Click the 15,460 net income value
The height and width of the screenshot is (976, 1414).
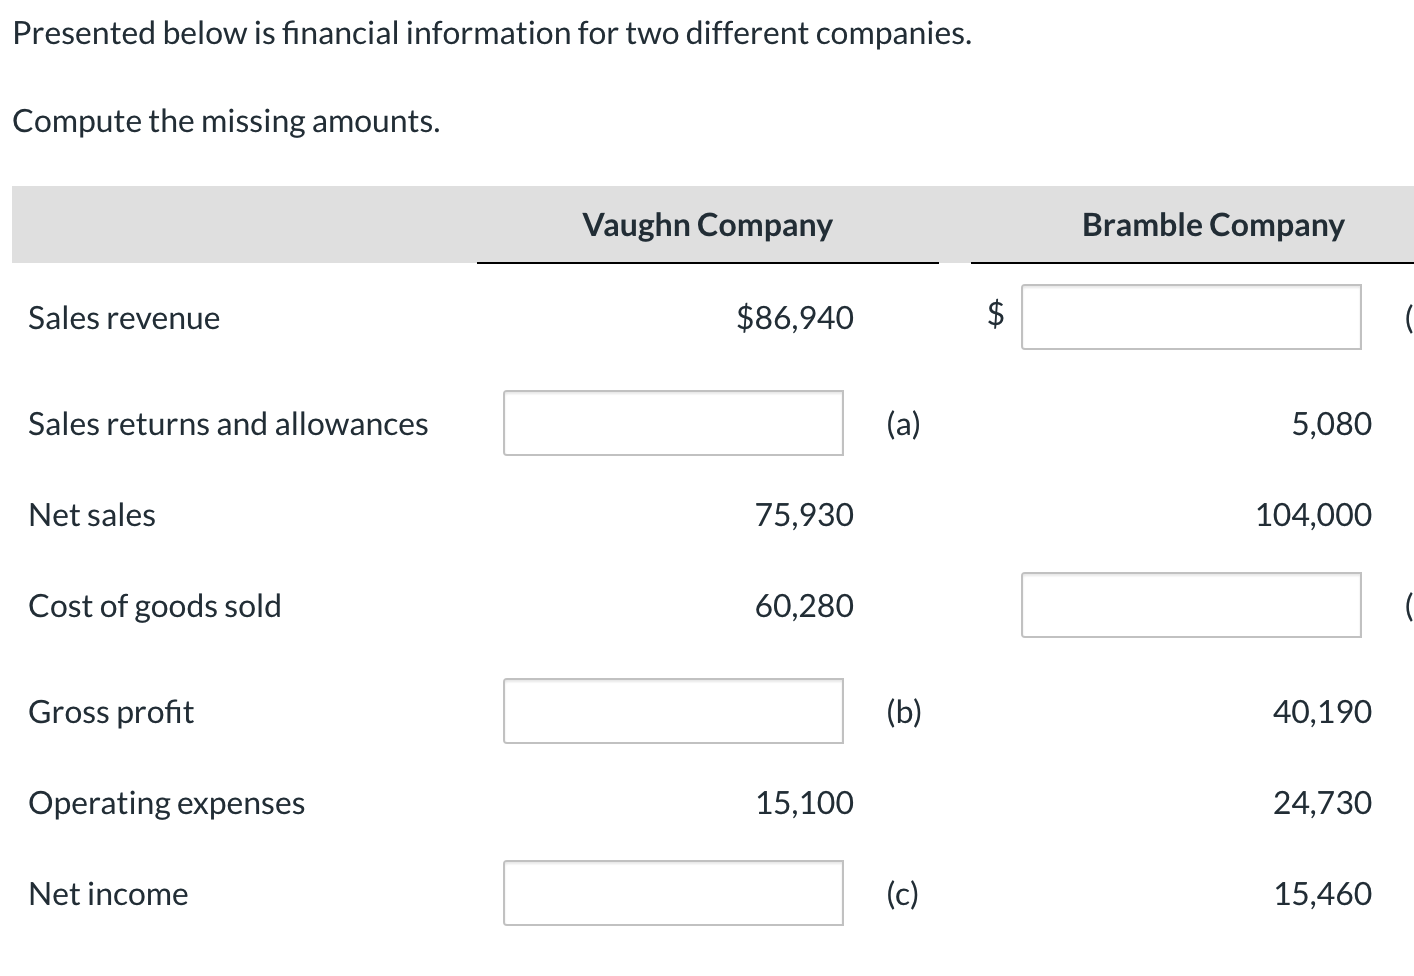[x=1323, y=893]
